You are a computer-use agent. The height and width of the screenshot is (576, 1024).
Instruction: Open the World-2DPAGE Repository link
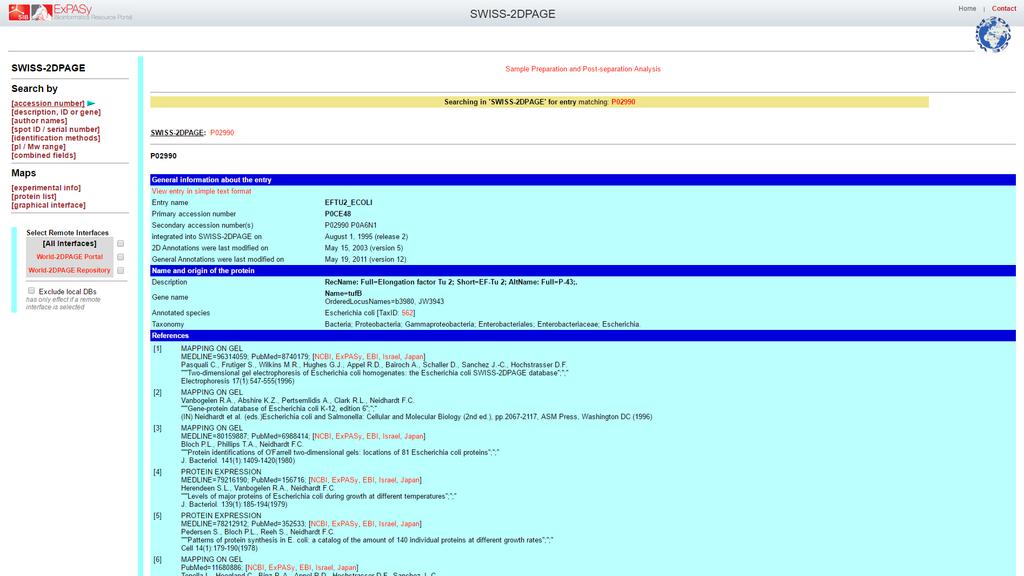click(x=69, y=270)
